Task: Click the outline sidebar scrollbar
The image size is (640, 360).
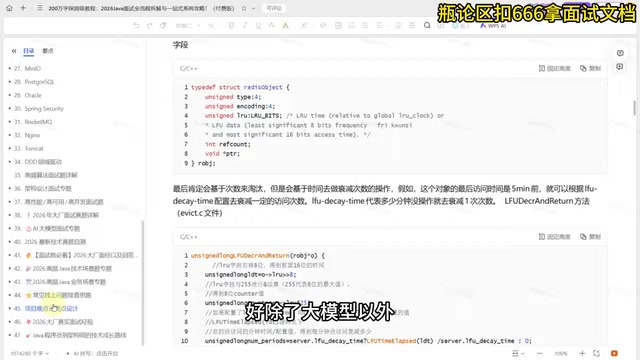Action: [x=143, y=283]
